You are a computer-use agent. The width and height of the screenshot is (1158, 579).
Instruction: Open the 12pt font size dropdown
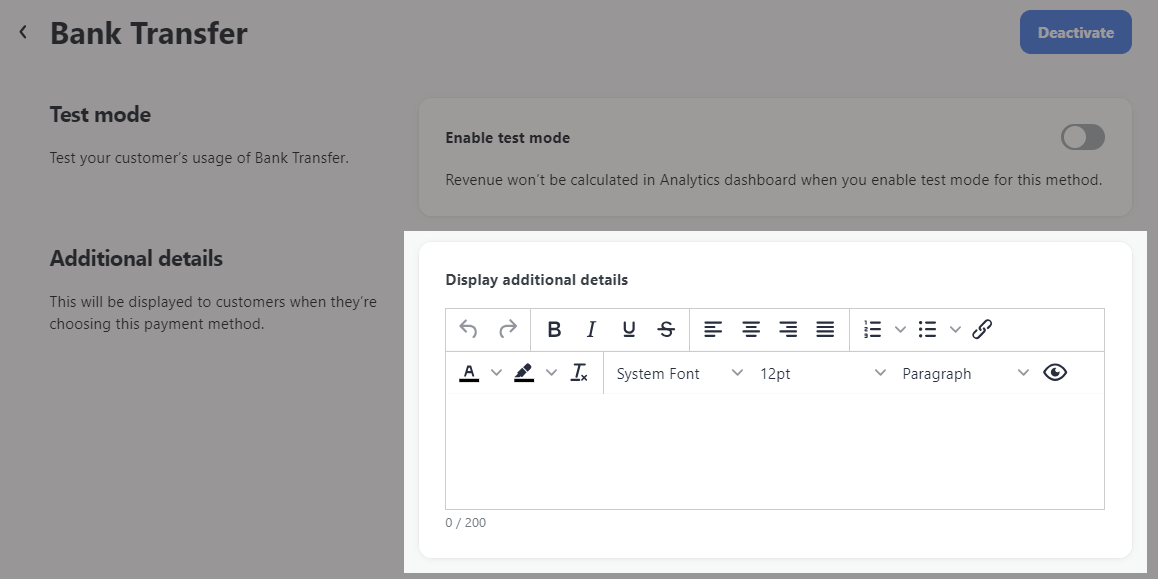(x=823, y=374)
